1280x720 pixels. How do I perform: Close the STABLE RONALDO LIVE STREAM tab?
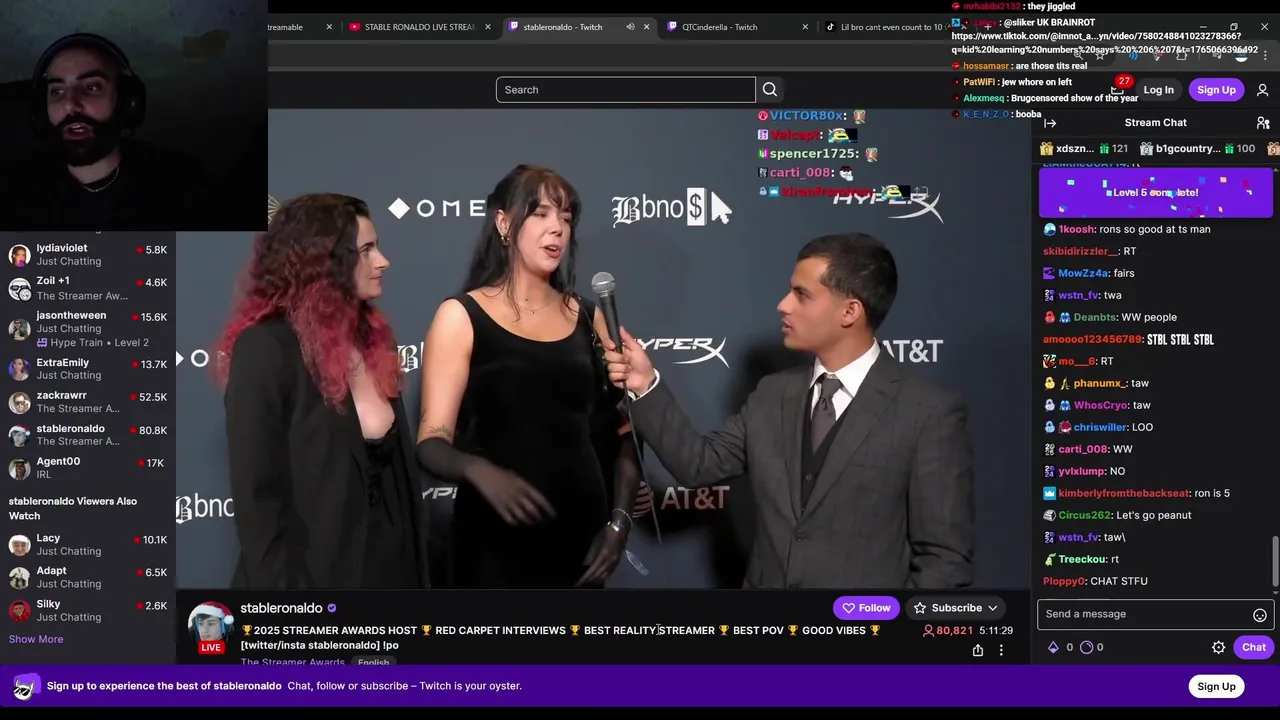pyautogui.click(x=488, y=27)
